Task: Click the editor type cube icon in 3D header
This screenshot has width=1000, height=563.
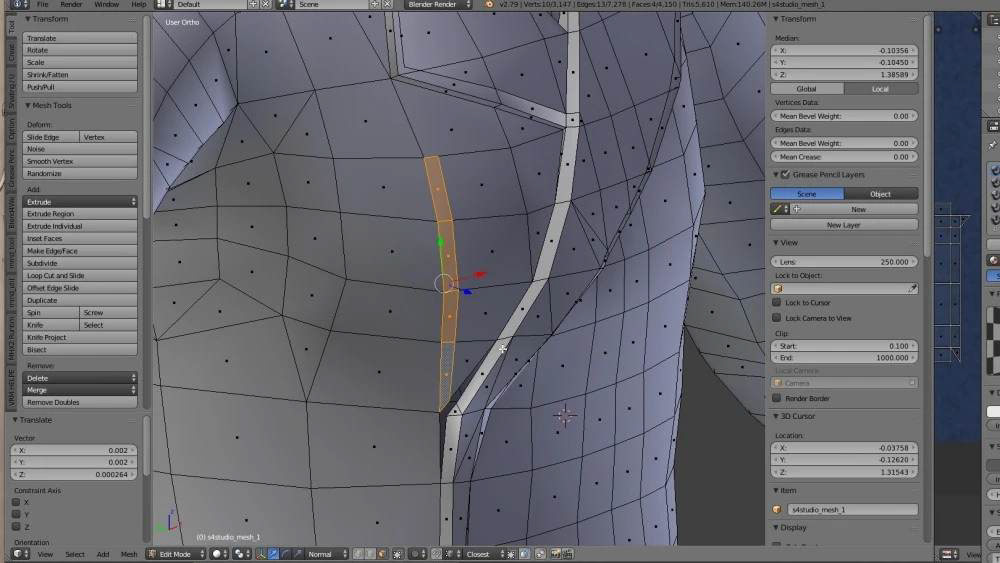Action: 18,554
